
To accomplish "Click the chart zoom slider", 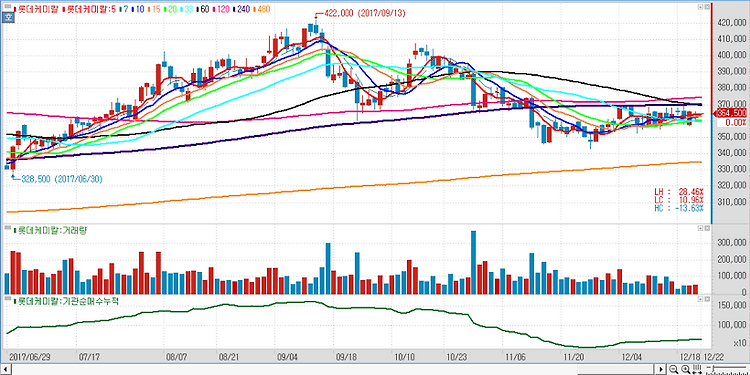I will tap(726, 369).
